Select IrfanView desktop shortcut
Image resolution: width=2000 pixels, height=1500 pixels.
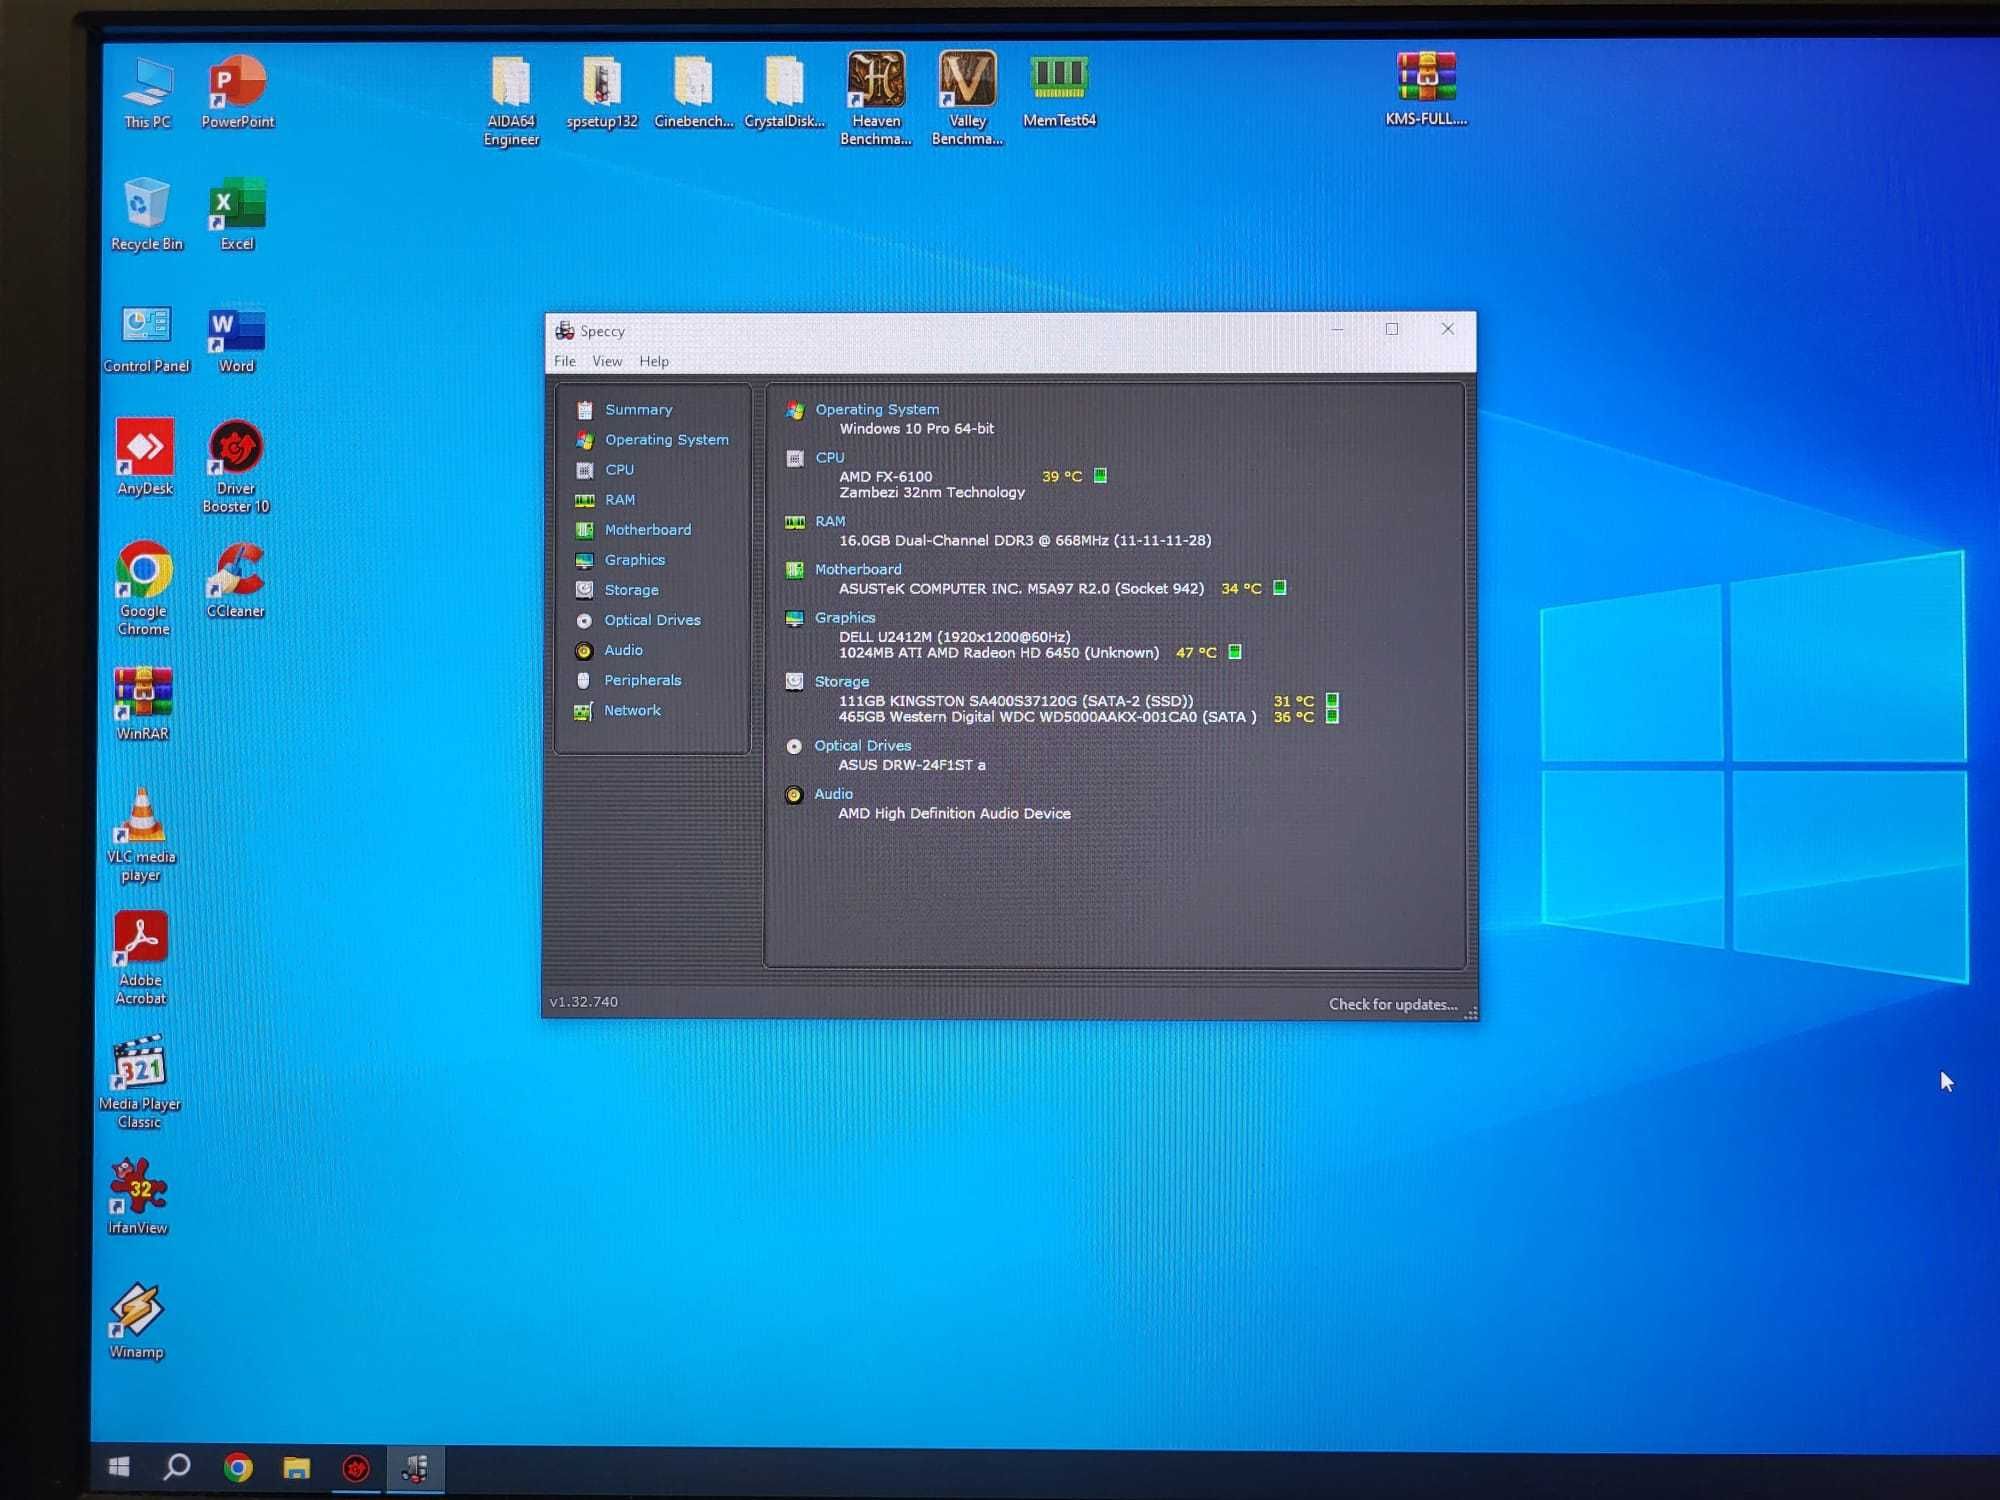138,1197
